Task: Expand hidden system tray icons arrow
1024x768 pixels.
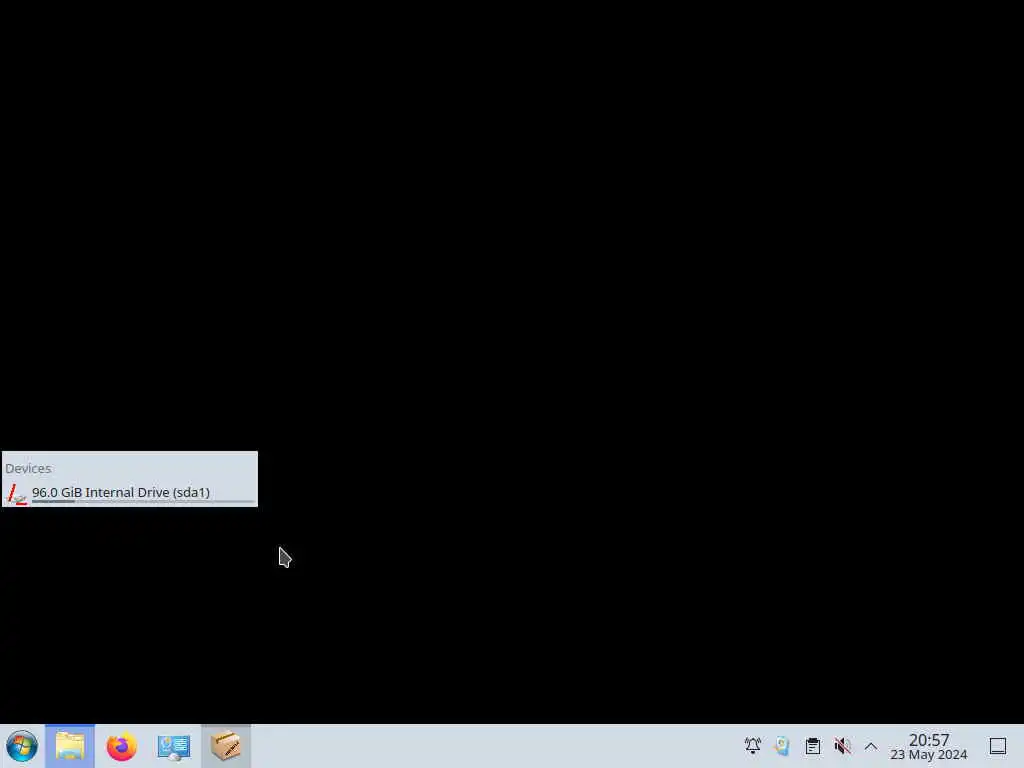Action: [x=871, y=746]
